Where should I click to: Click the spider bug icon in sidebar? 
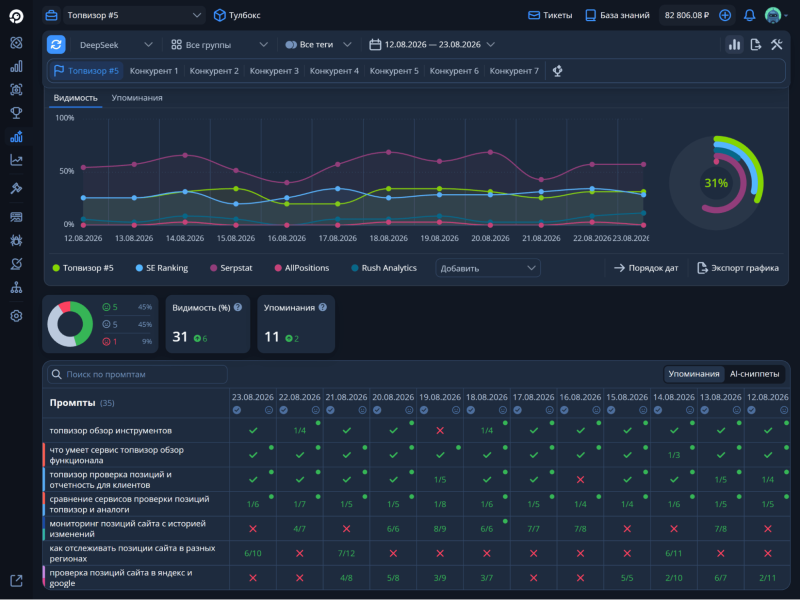click(x=16, y=240)
